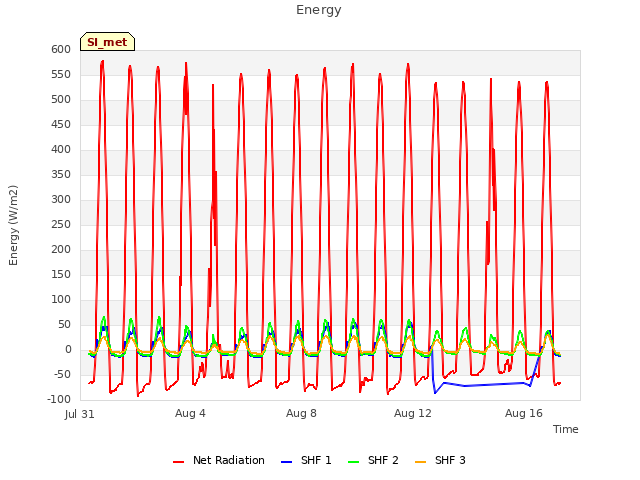Viewport: 640px width, 480px height.
Task: Click the orange SHF 3 legend swatch
Action: point(421,462)
